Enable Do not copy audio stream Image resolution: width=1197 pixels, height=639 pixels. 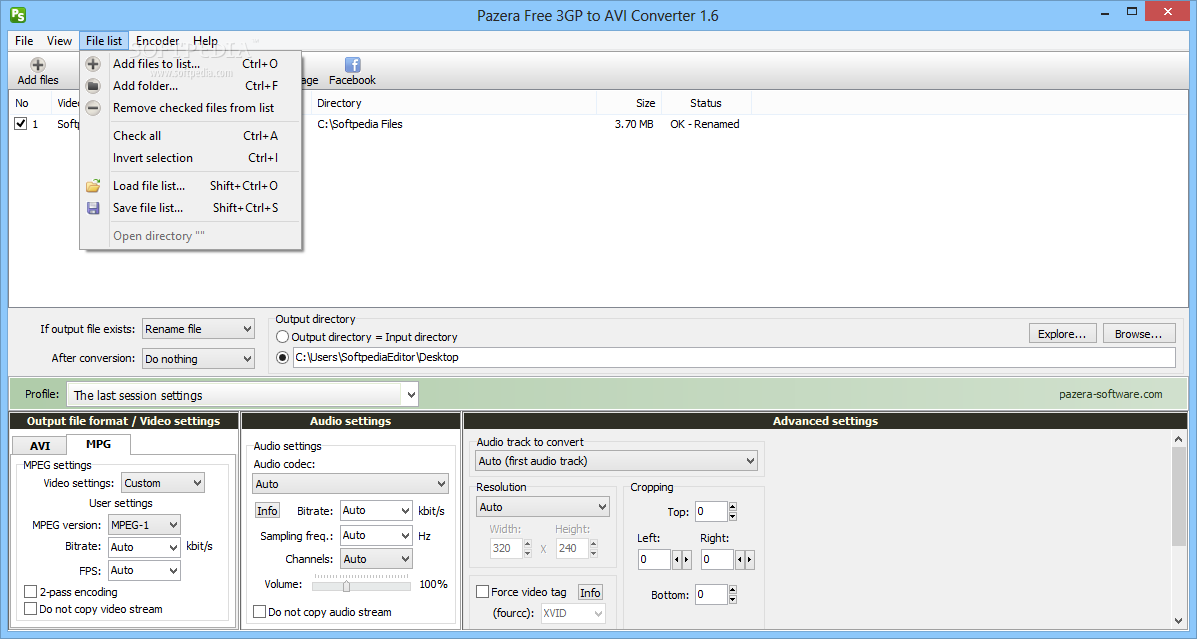pyautogui.click(x=260, y=612)
